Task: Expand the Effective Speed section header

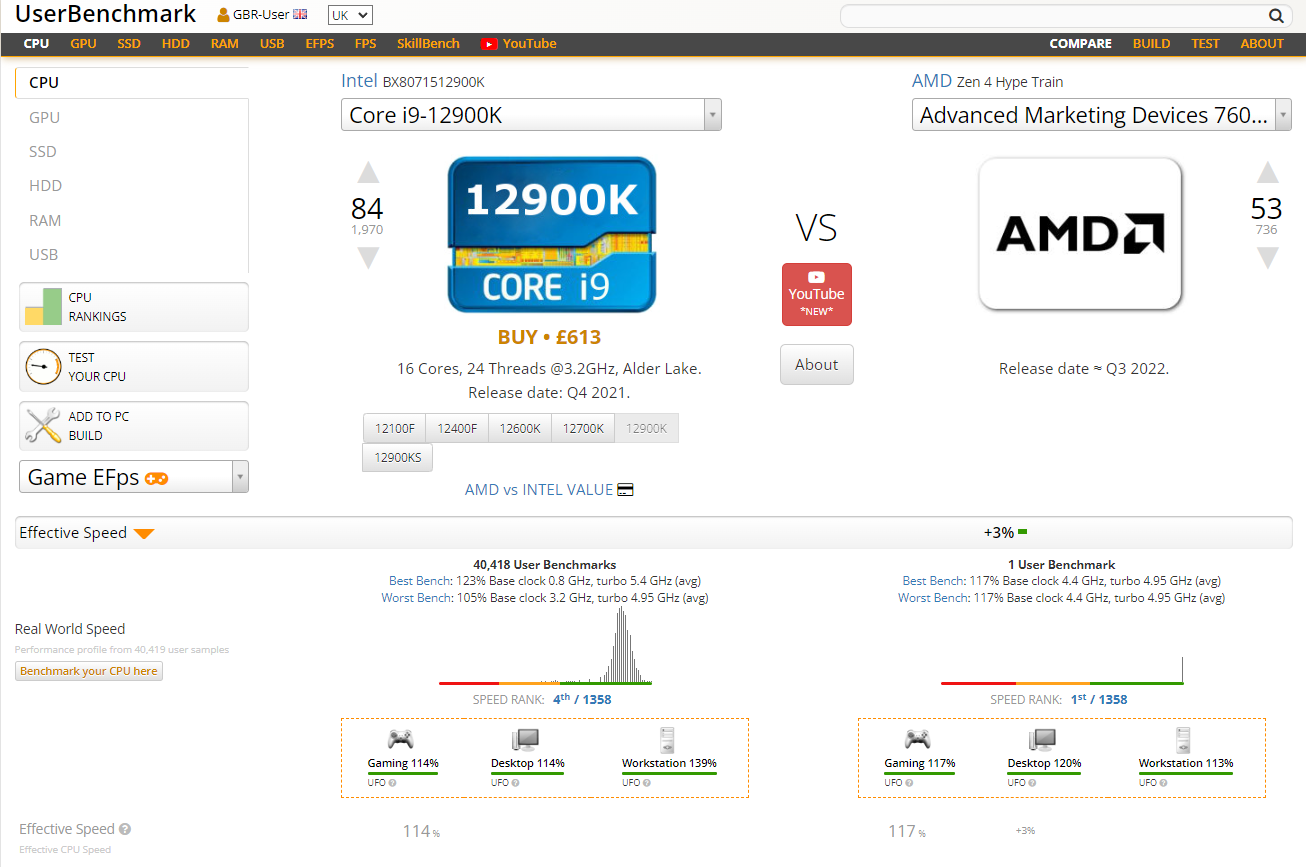Action: 654,533
